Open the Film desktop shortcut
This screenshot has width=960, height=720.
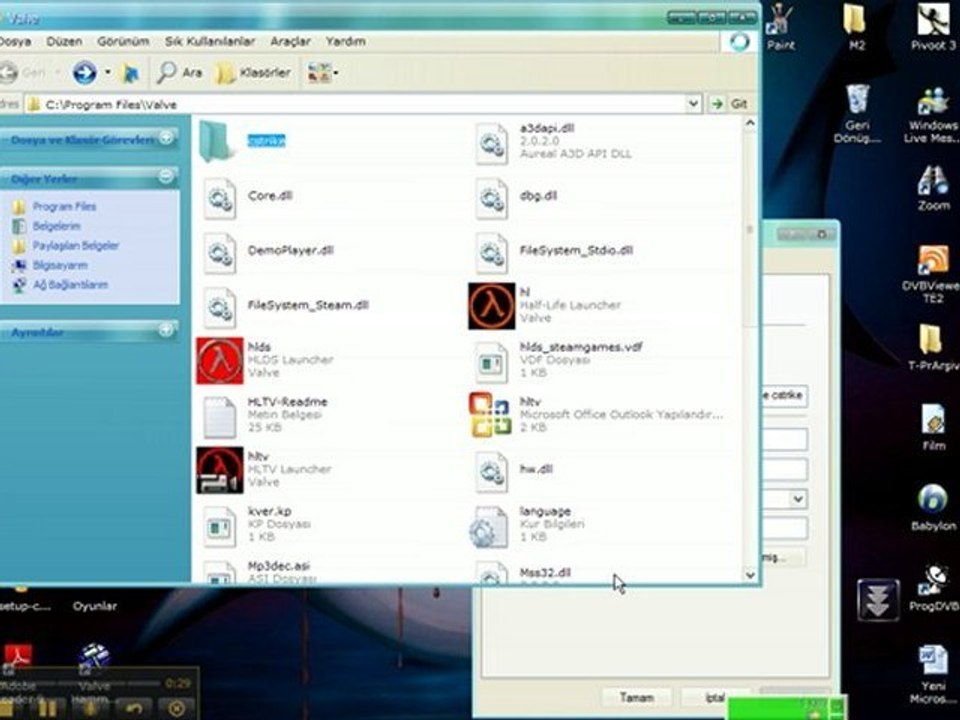tap(933, 427)
